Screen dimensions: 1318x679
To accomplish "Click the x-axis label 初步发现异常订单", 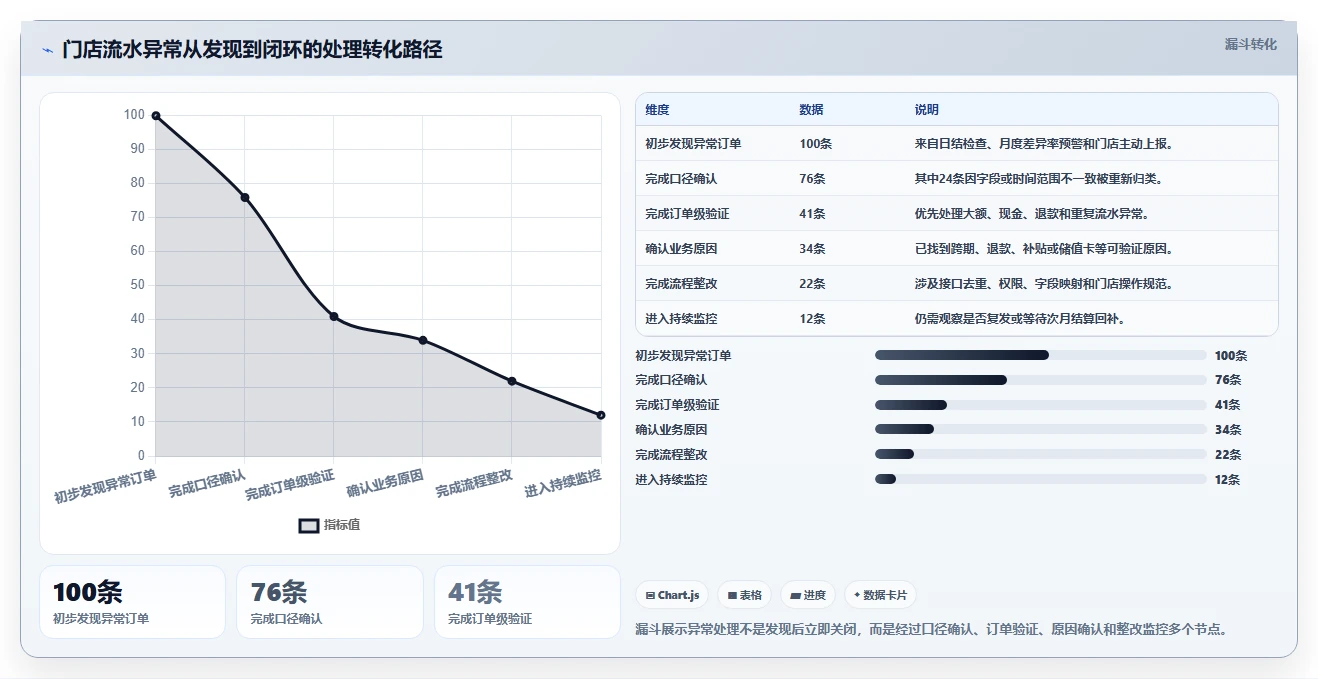I will tap(105, 485).
